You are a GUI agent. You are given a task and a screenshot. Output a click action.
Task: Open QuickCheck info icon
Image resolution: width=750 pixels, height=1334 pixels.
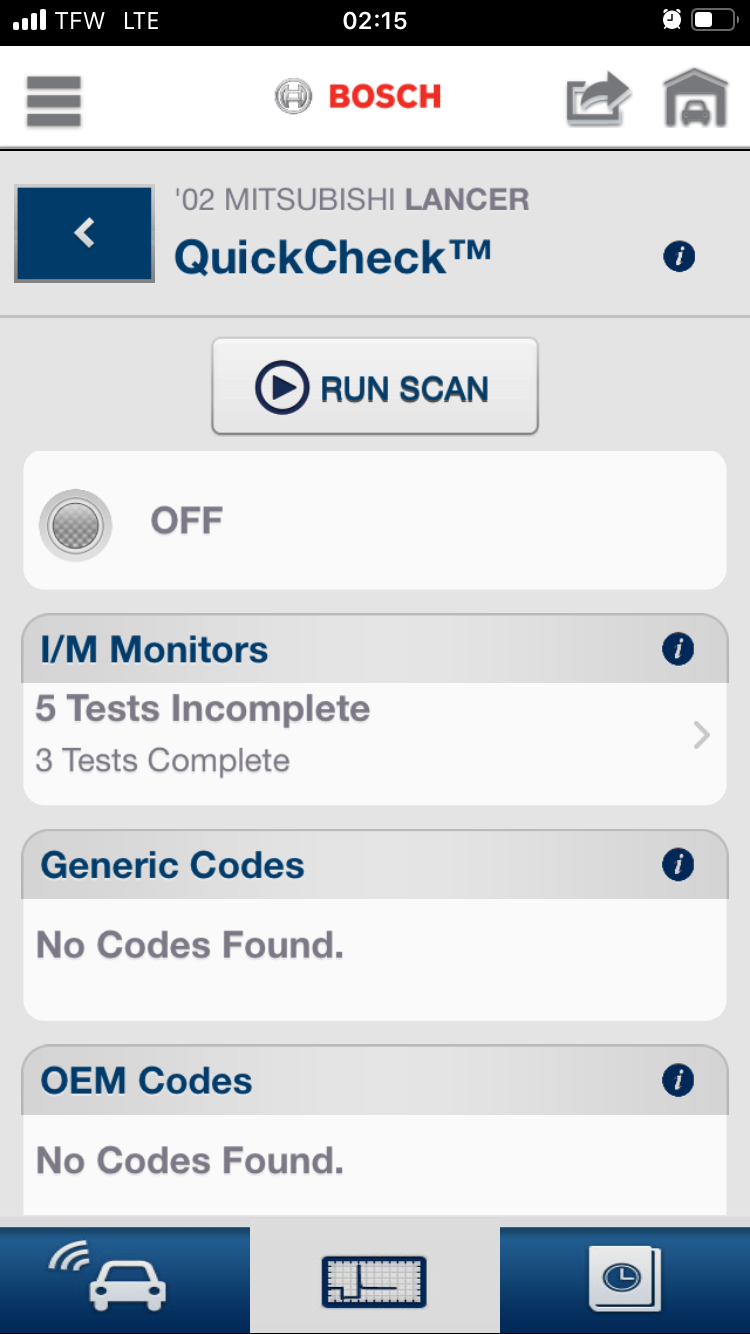(679, 257)
